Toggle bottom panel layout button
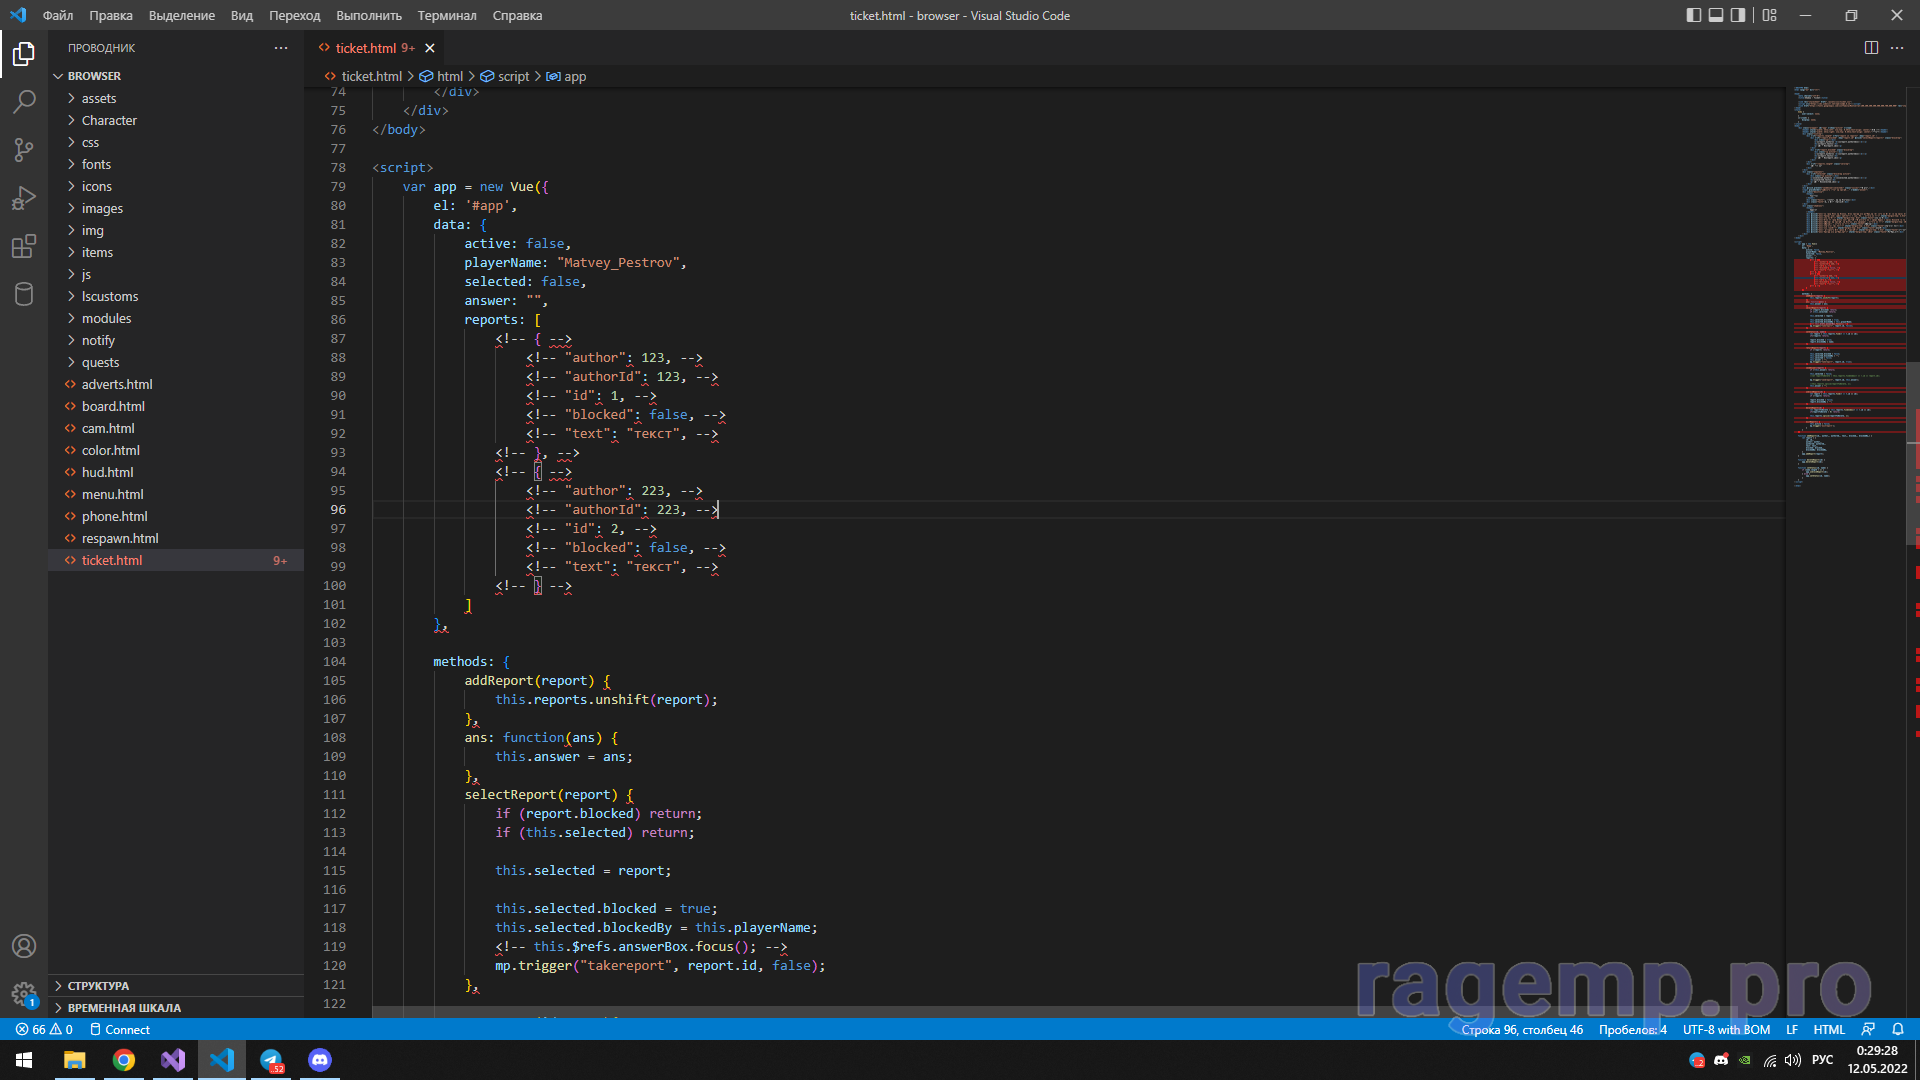Image resolution: width=1920 pixels, height=1080 pixels. 1716,15
